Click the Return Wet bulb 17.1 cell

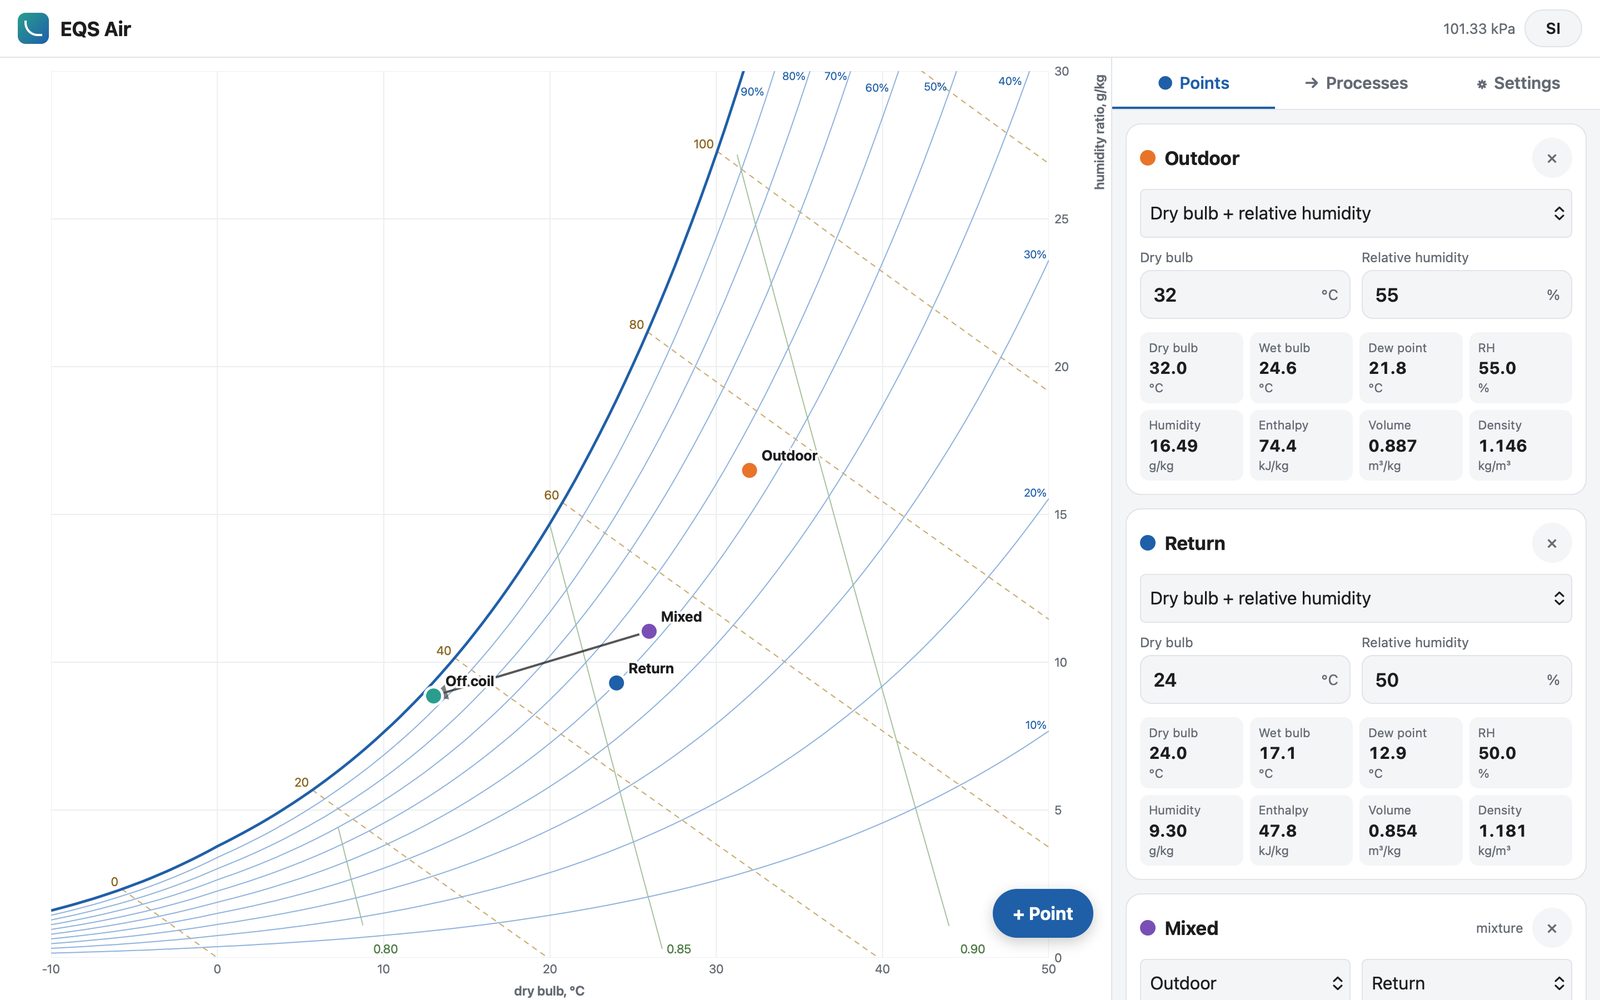pos(1301,753)
